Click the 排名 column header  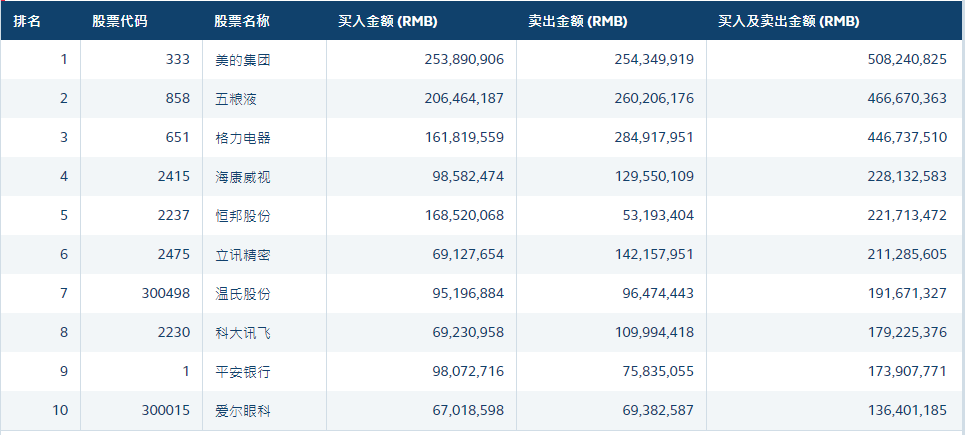click(27, 21)
